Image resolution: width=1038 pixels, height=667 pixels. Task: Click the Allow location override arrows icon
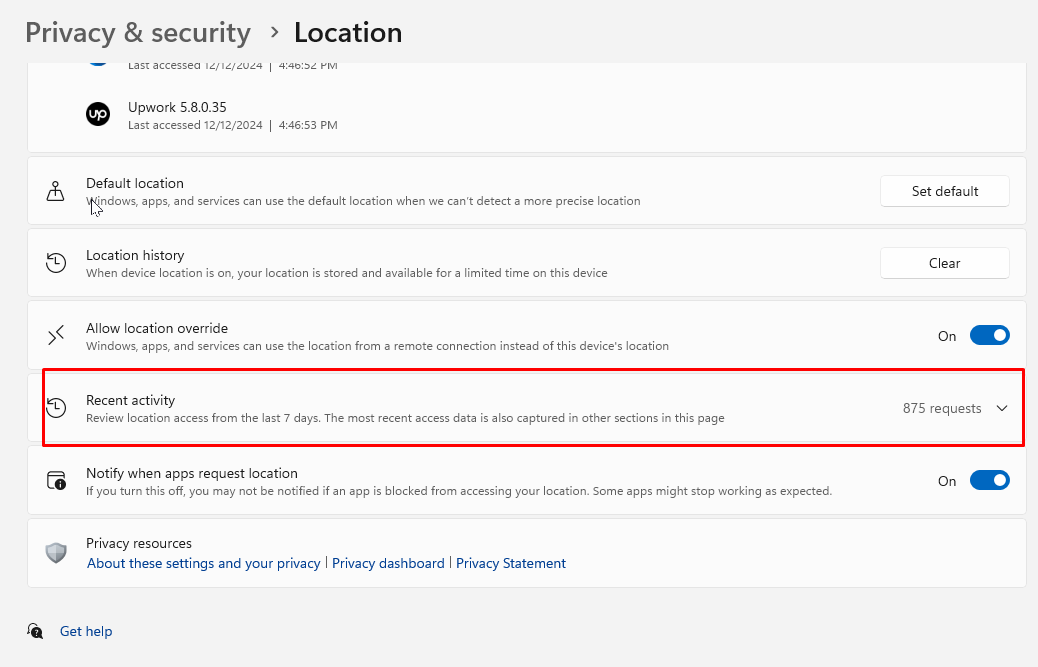click(x=56, y=336)
